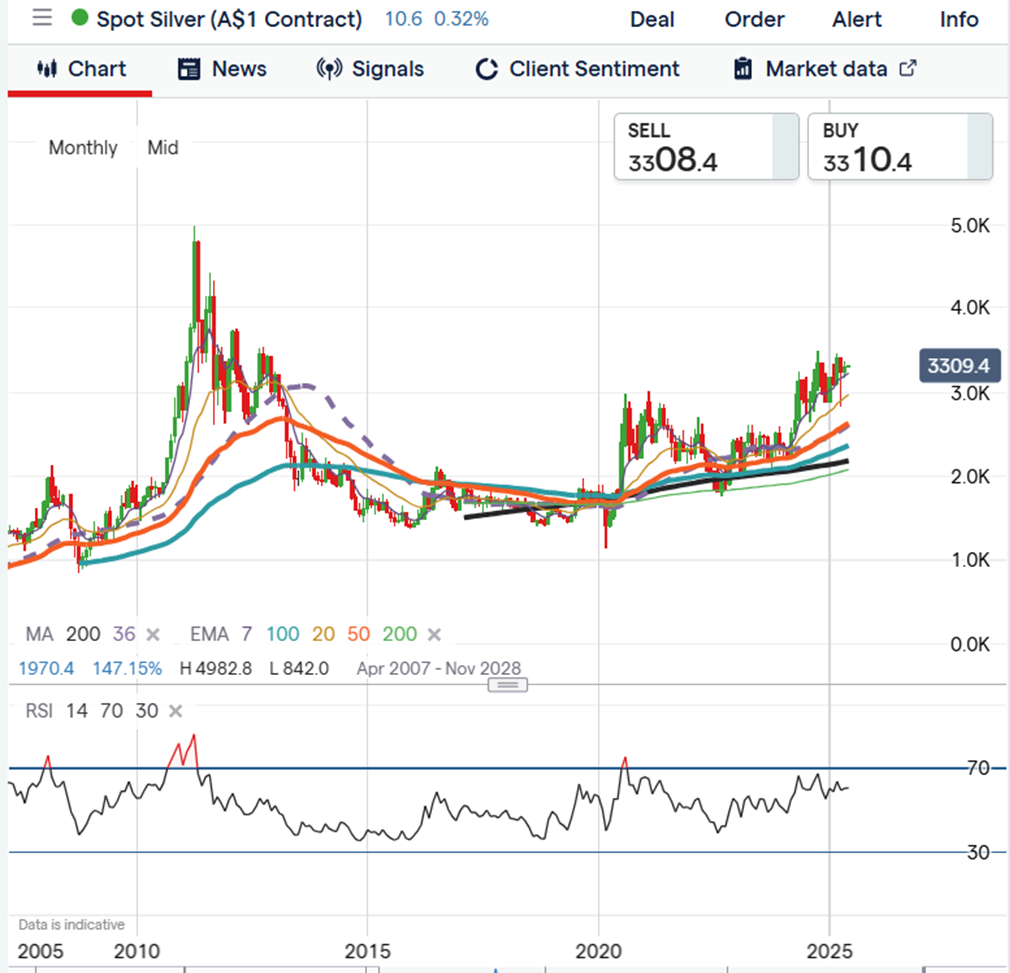The width and height of the screenshot is (1010, 973).
Task: Click the RSI 70 overbought setting
Action: (x=111, y=711)
